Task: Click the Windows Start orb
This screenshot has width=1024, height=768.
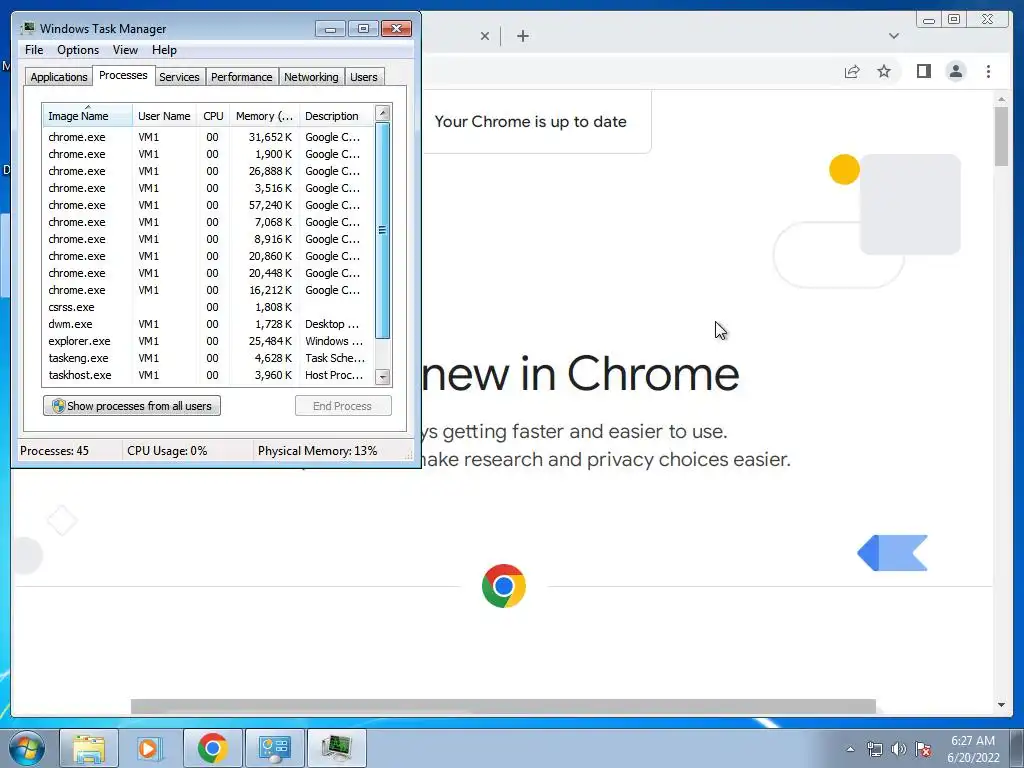Action: tap(27, 748)
